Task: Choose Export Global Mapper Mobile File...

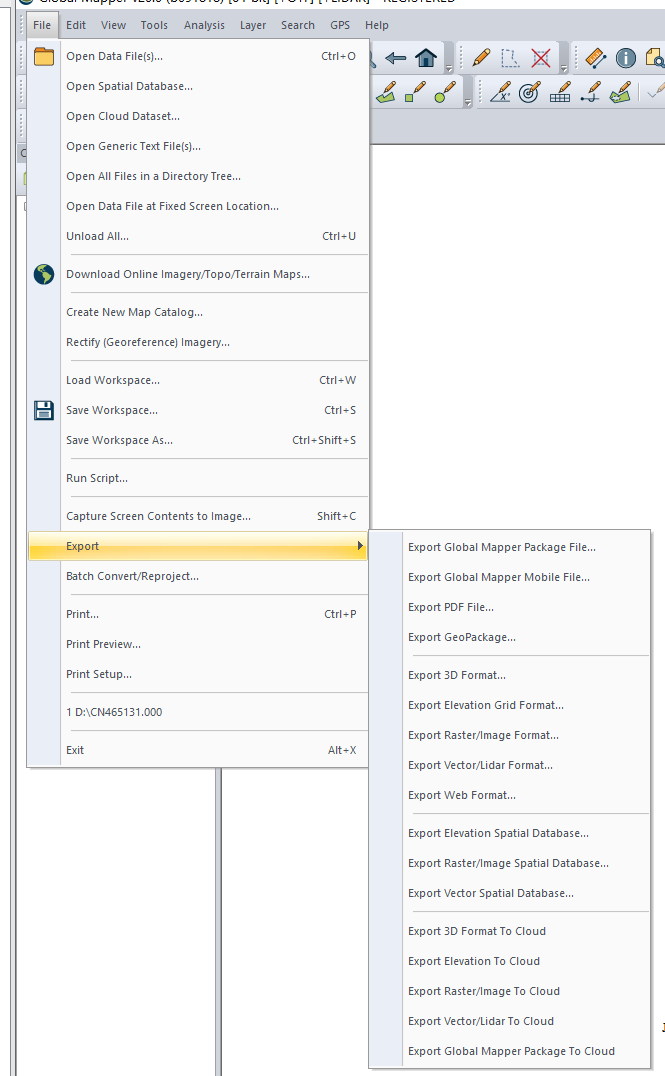Action: [510, 577]
